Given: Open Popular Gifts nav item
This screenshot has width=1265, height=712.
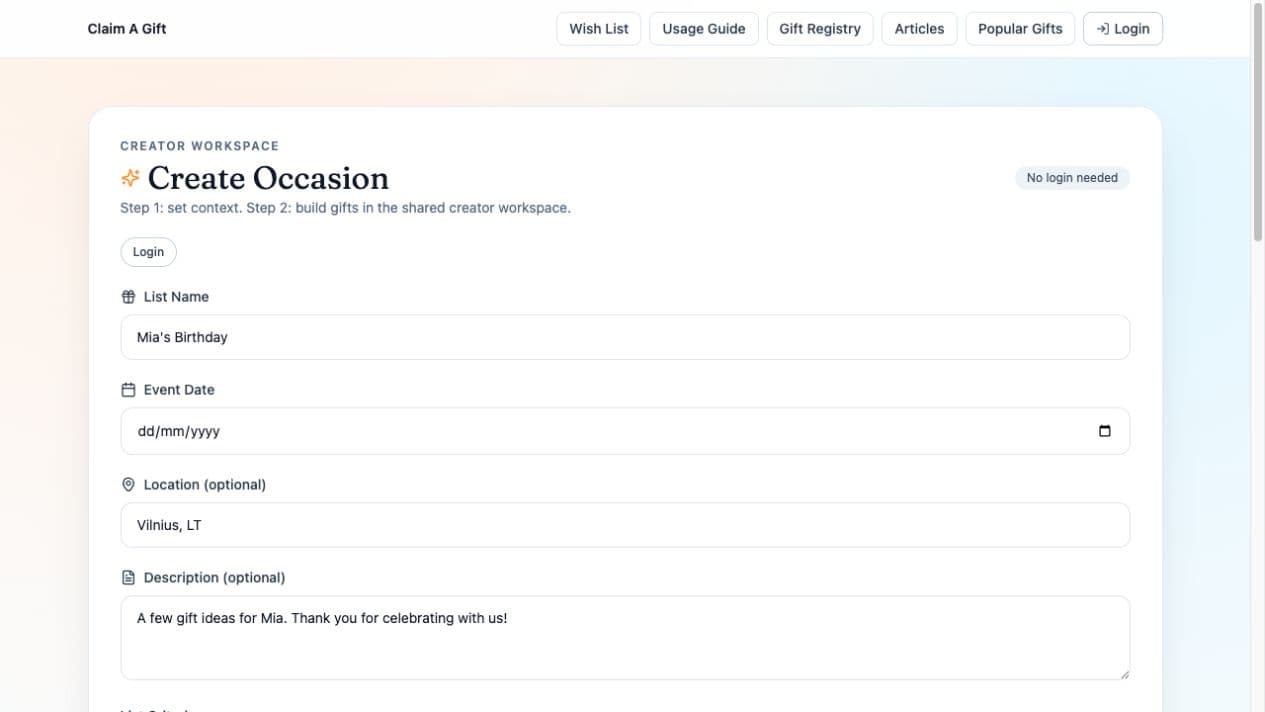Looking at the screenshot, I should (x=1020, y=29).
